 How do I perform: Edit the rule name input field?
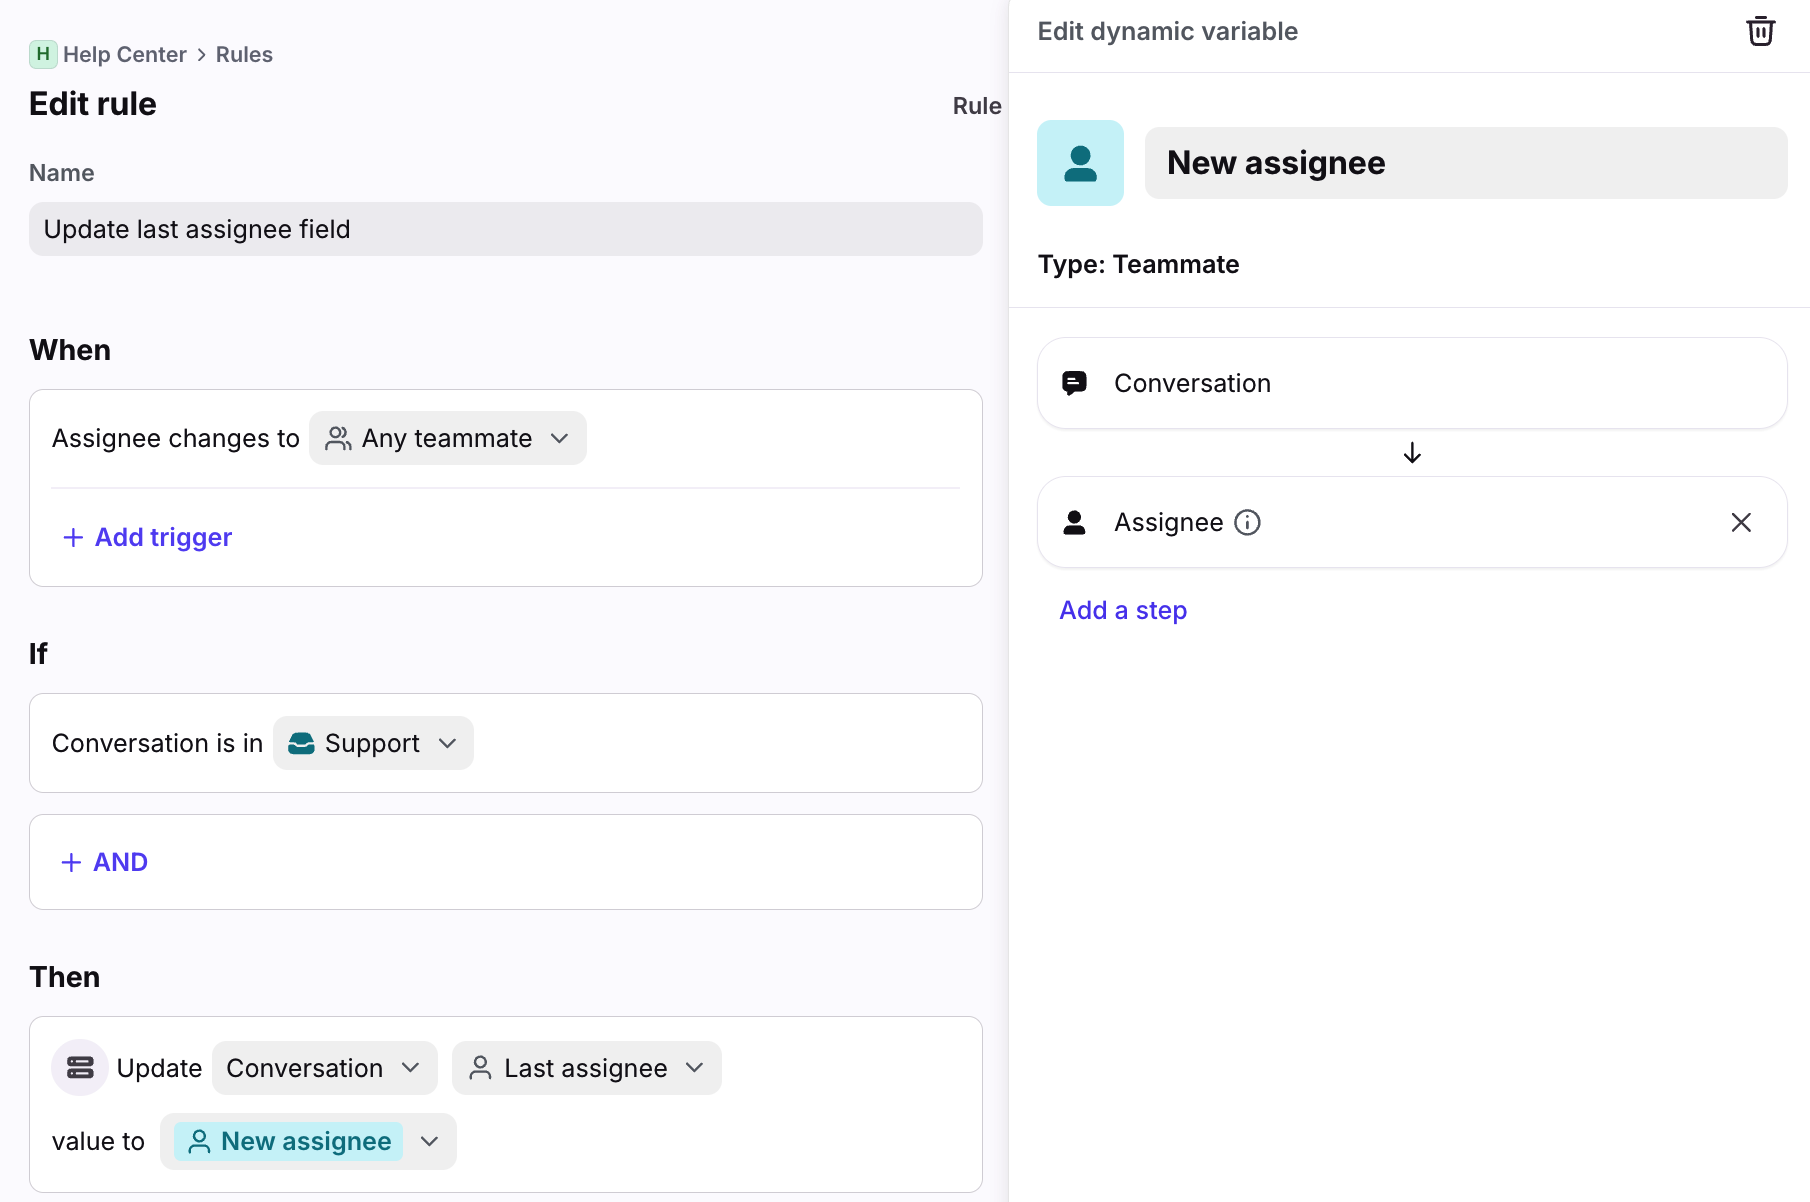tap(505, 230)
